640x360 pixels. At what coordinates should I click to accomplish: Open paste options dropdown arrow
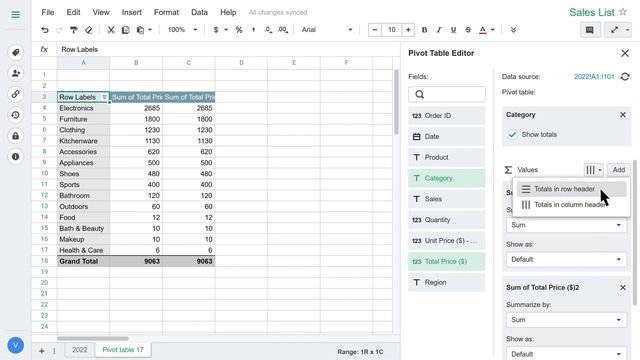pos(150,30)
